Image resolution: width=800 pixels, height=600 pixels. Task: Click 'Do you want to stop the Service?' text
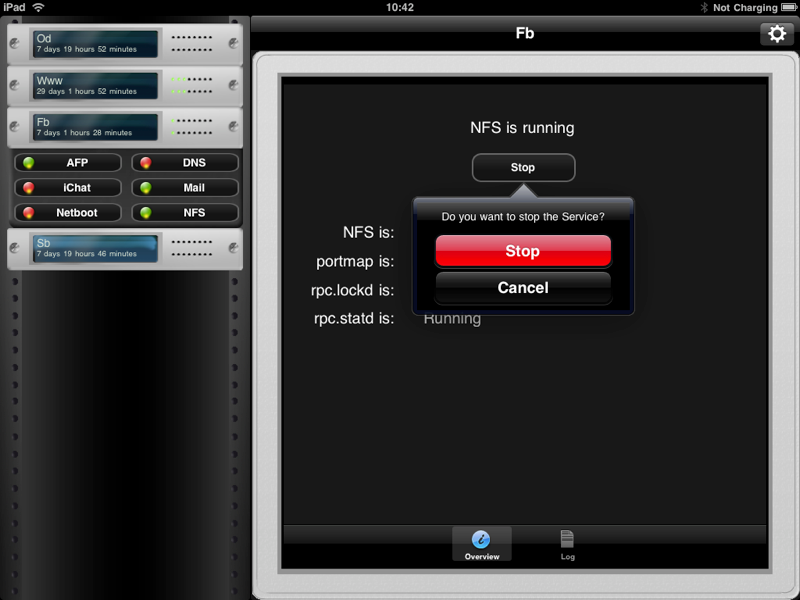click(x=523, y=217)
